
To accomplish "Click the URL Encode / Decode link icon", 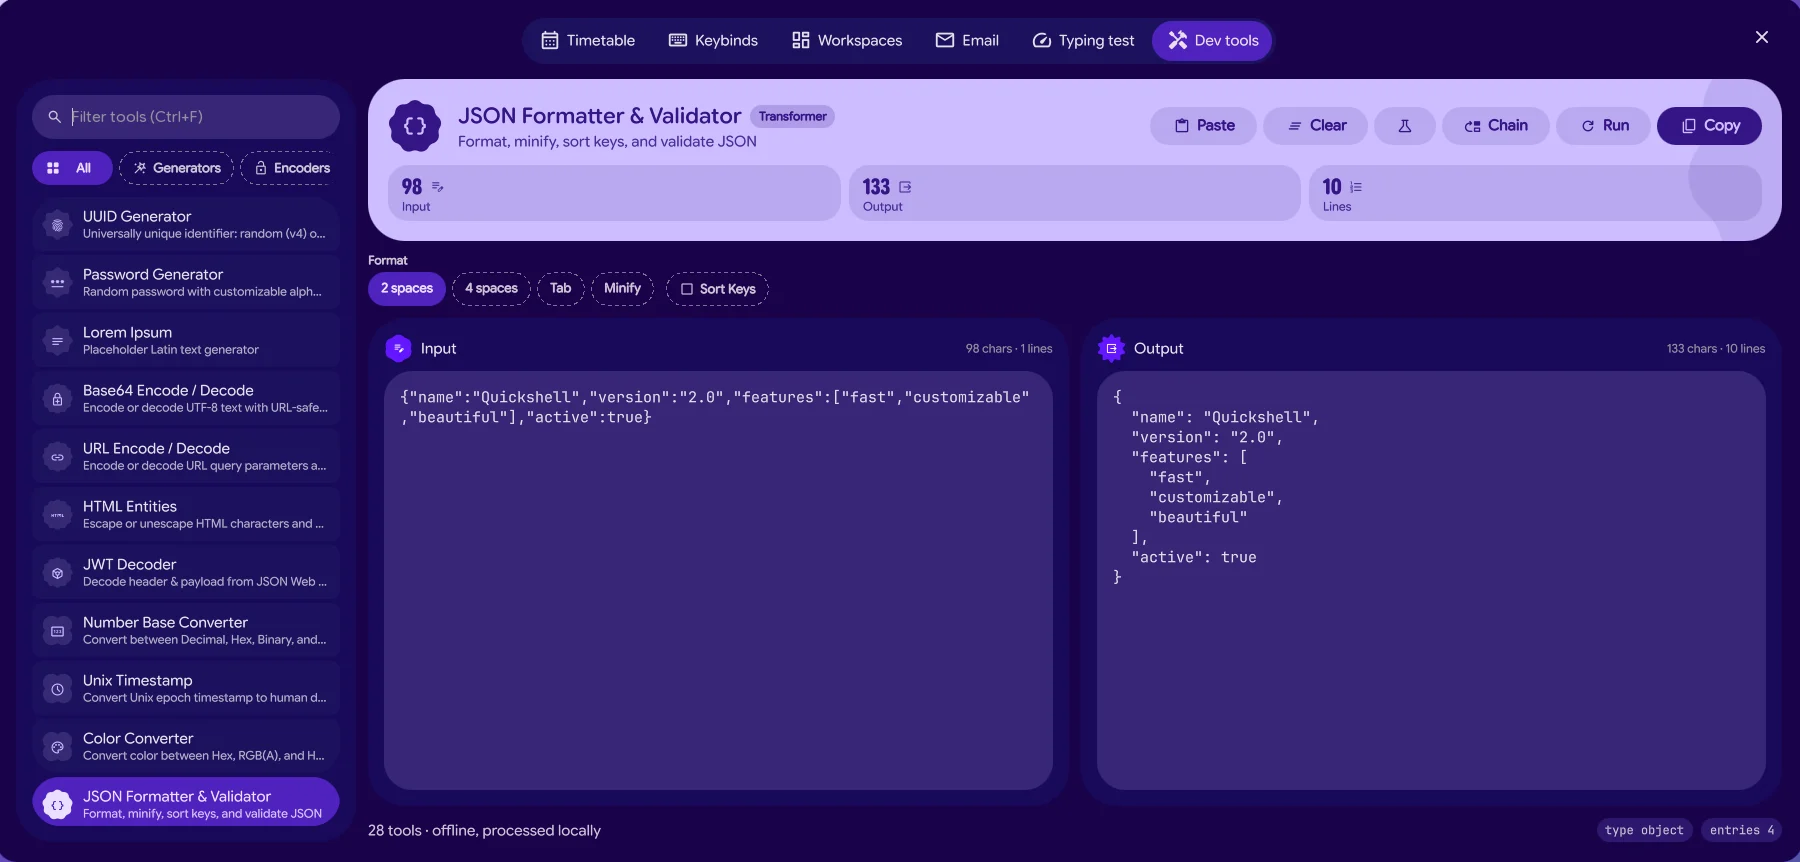I will pyautogui.click(x=58, y=457).
